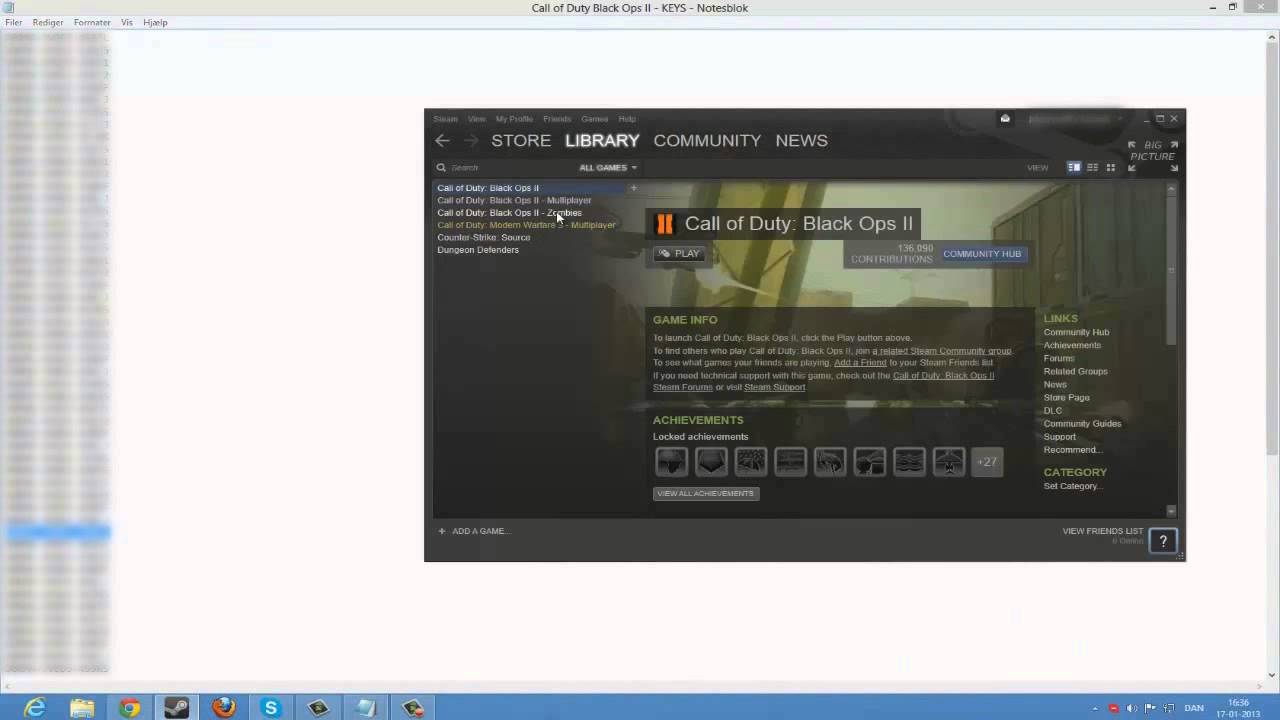Open the COMMUNITY HUB button
This screenshot has width=1280, height=720.
pyautogui.click(x=982, y=254)
